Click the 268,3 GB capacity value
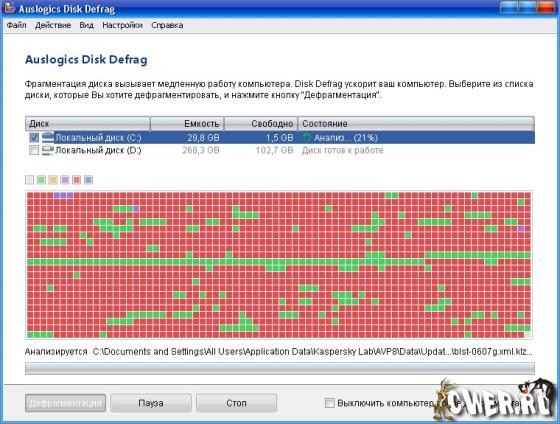Screen dimensions: 560x424 [x=201, y=150]
